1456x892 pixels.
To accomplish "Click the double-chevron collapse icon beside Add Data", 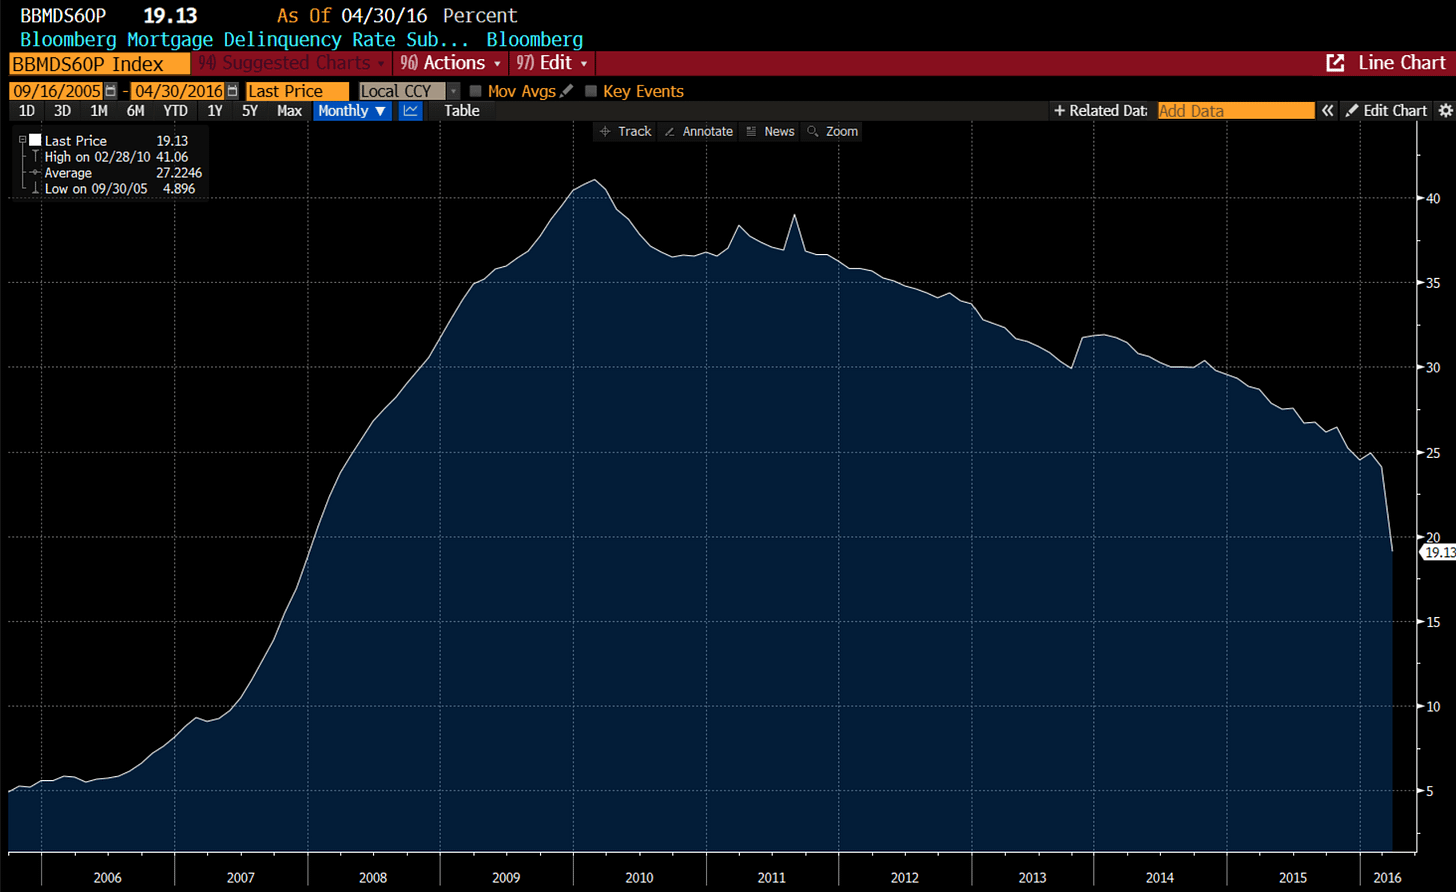I will (1327, 111).
